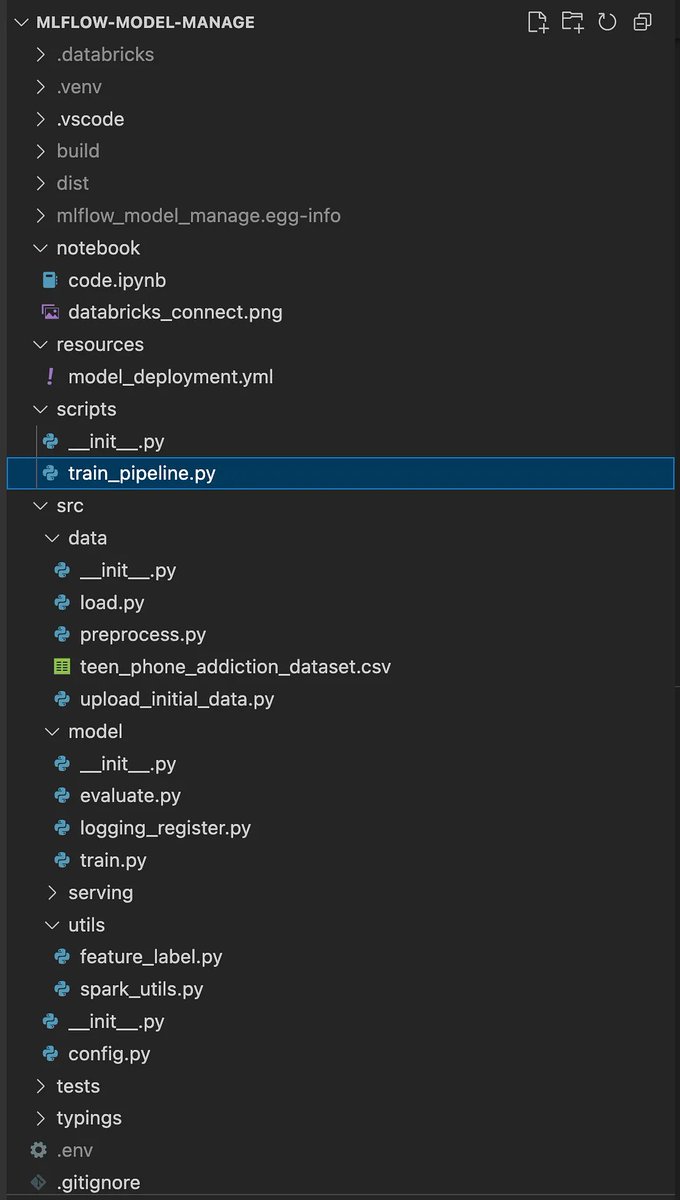Expand the mlflow_model_manage.egg-info folder

pyautogui.click(x=40, y=216)
